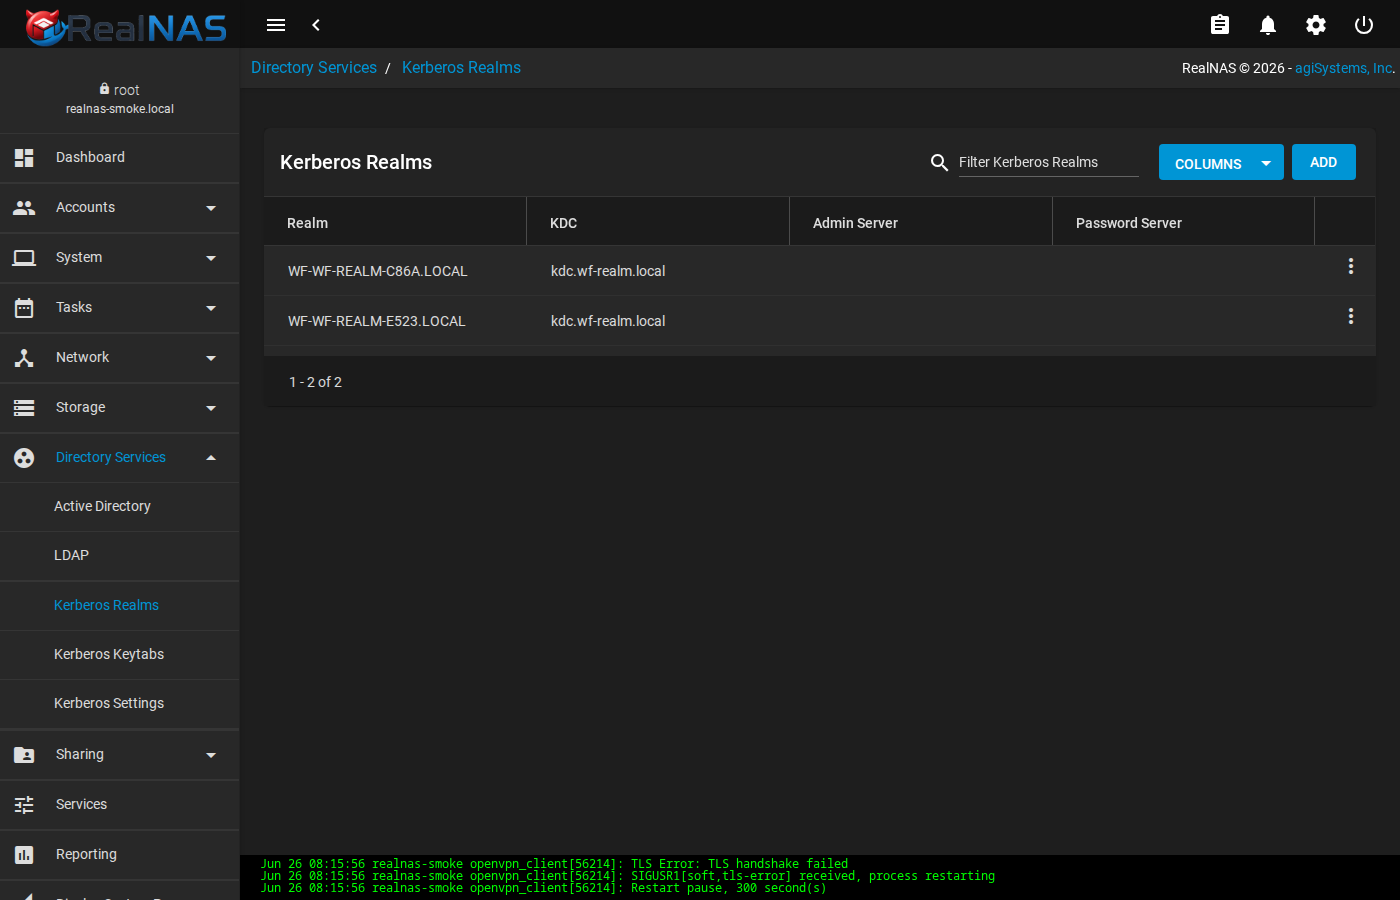Click the Reporting chart icon
1400x900 pixels.
coord(24,854)
